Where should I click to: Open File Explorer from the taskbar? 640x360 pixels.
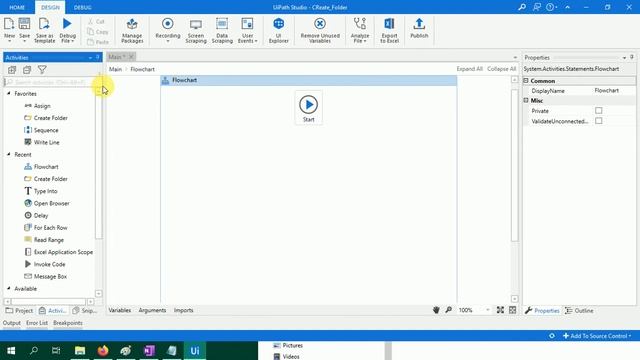[80, 351]
